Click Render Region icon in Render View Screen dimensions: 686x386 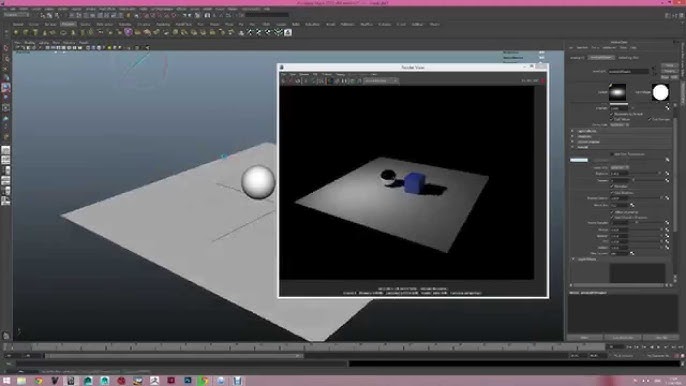pos(290,81)
